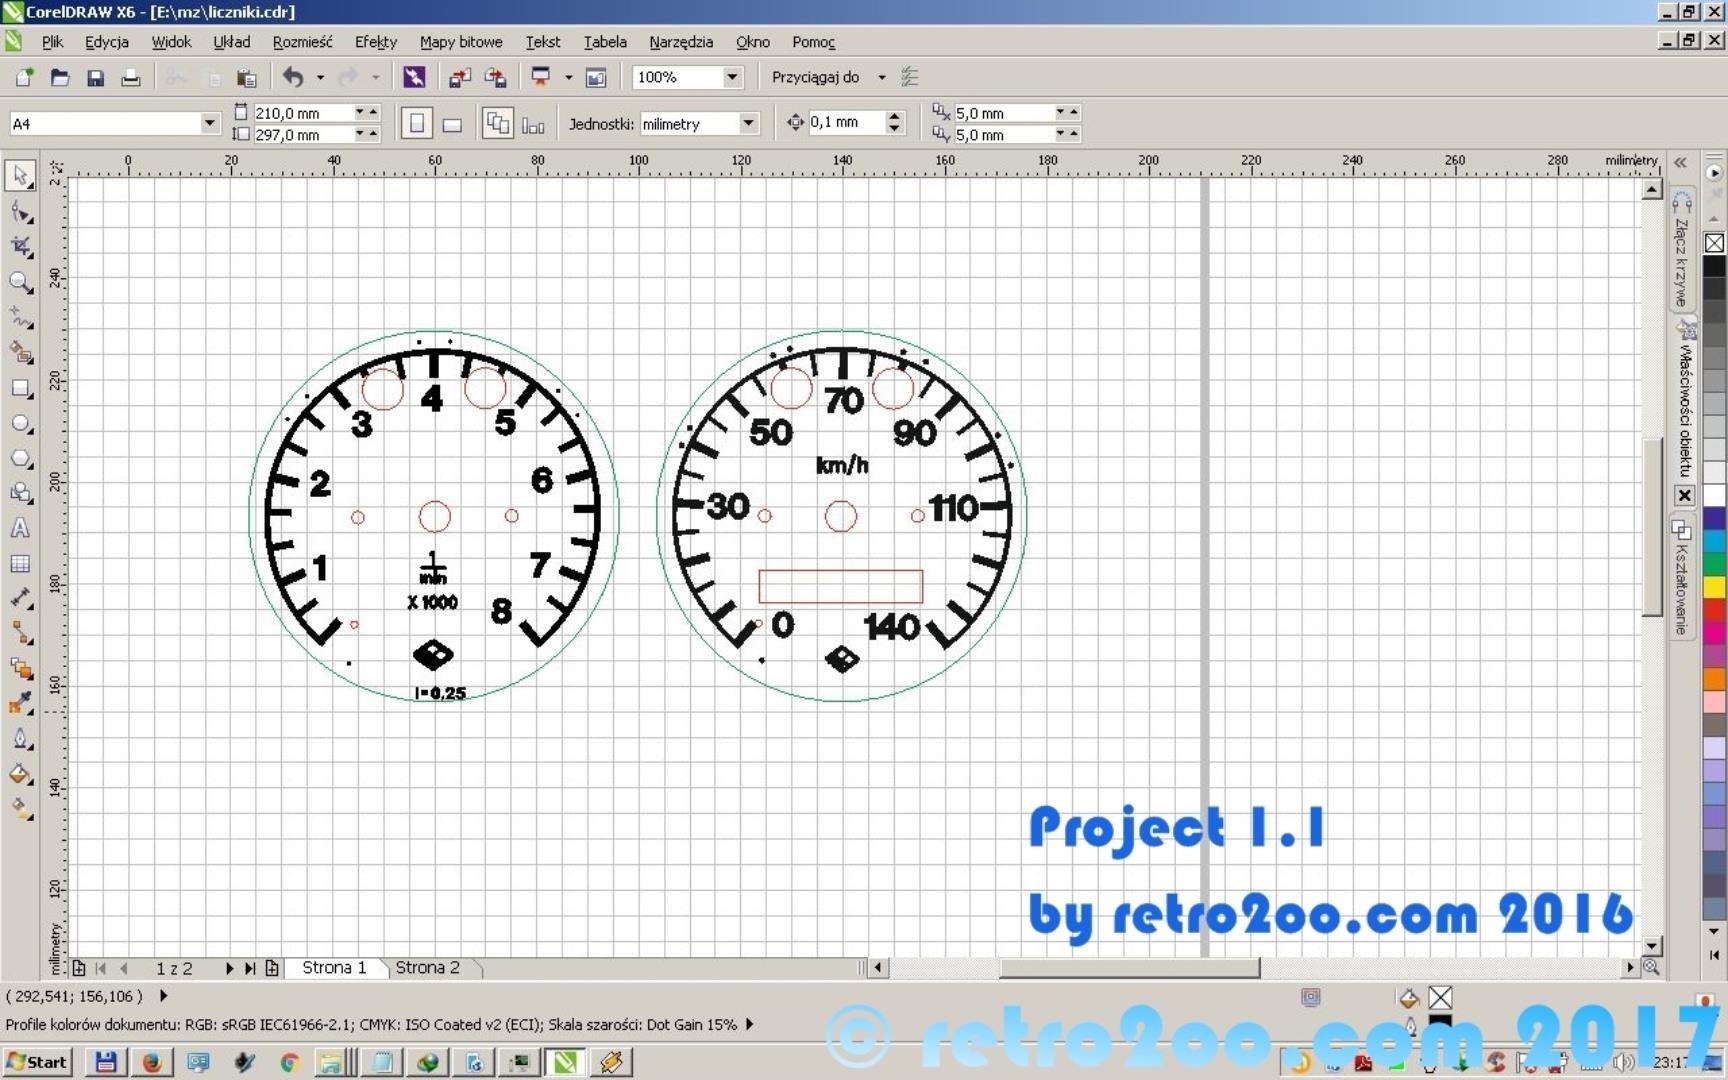This screenshot has height=1080, width=1728.
Task: Expand the A4 page size dropdown
Action: point(209,123)
